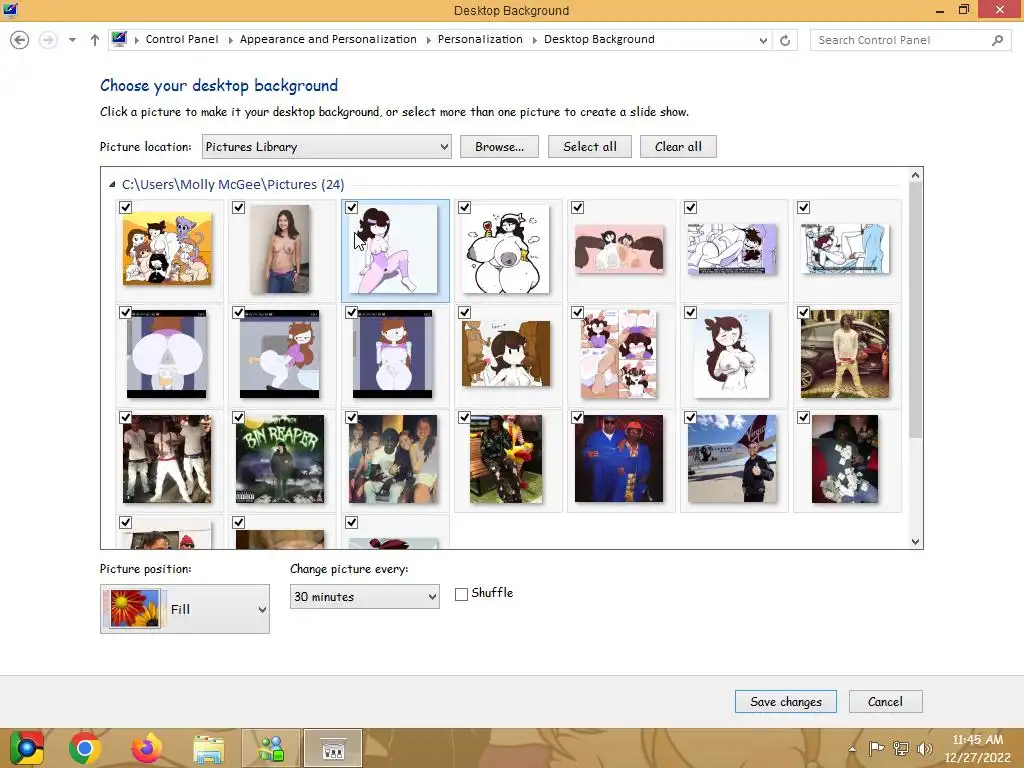This screenshot has width=1024, height=768.
Task: Go back with the Back arrow
Action: (20, 40)
